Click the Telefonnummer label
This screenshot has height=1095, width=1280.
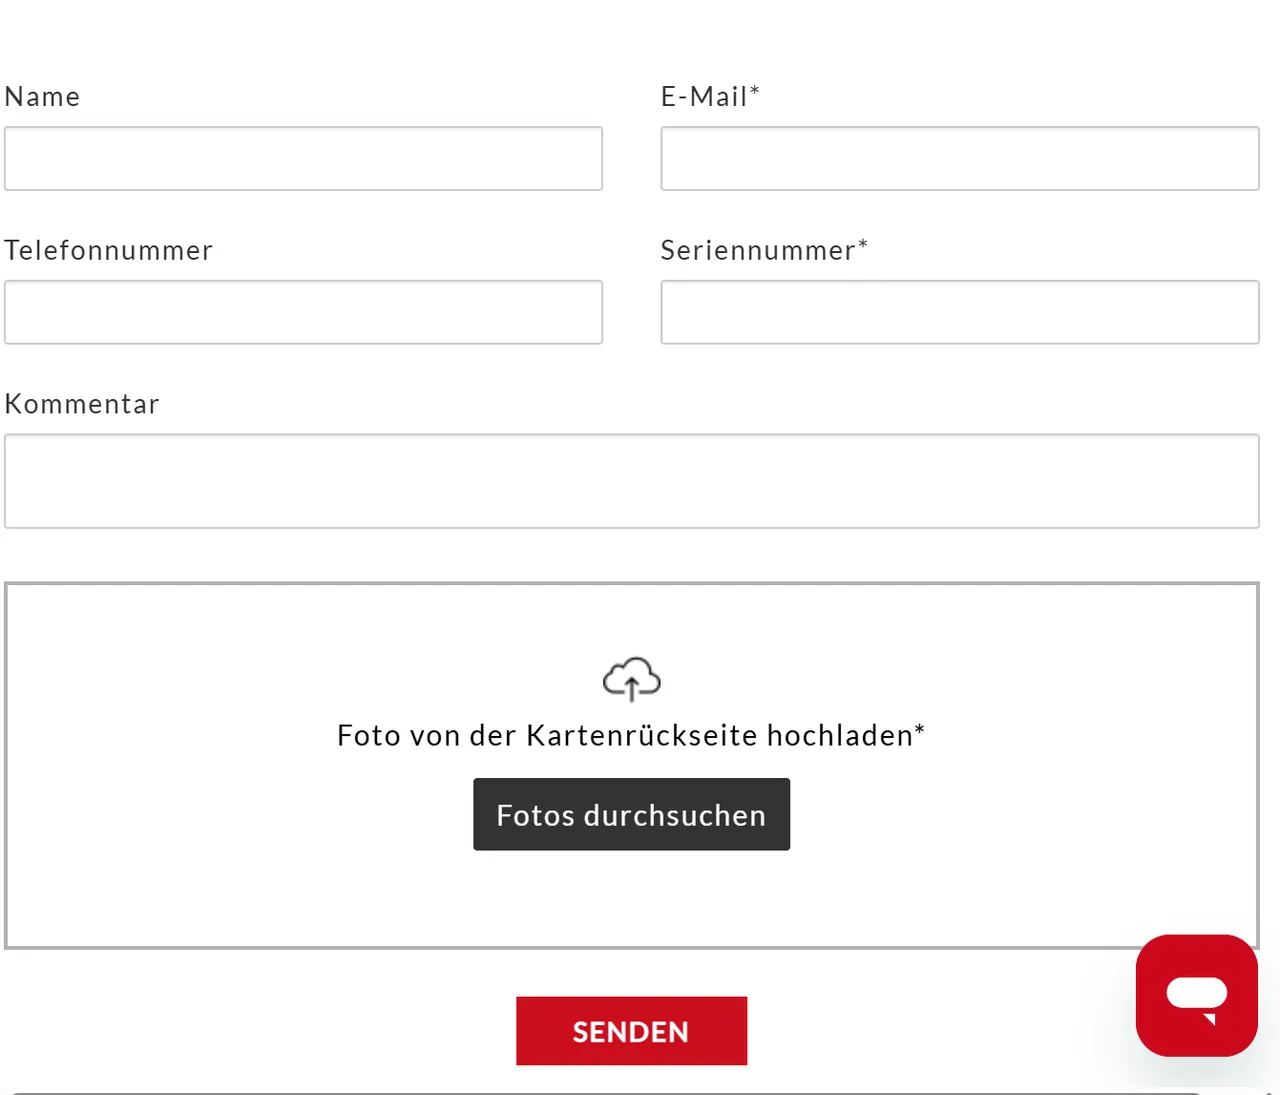[x=108, y=250]
